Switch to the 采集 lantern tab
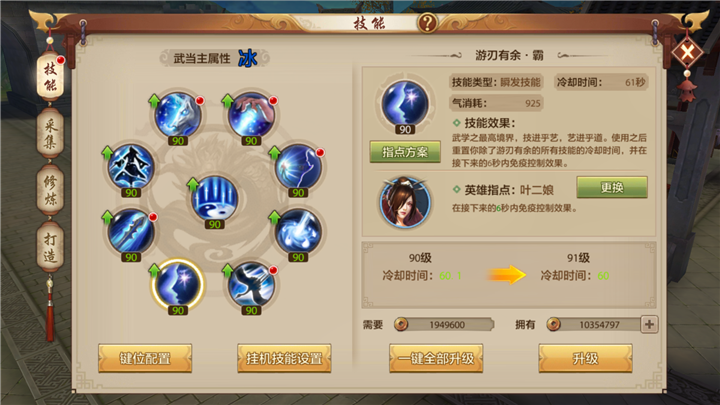This screenshot has width=720, height=405. pyautogui.click(x=50, y=133)
